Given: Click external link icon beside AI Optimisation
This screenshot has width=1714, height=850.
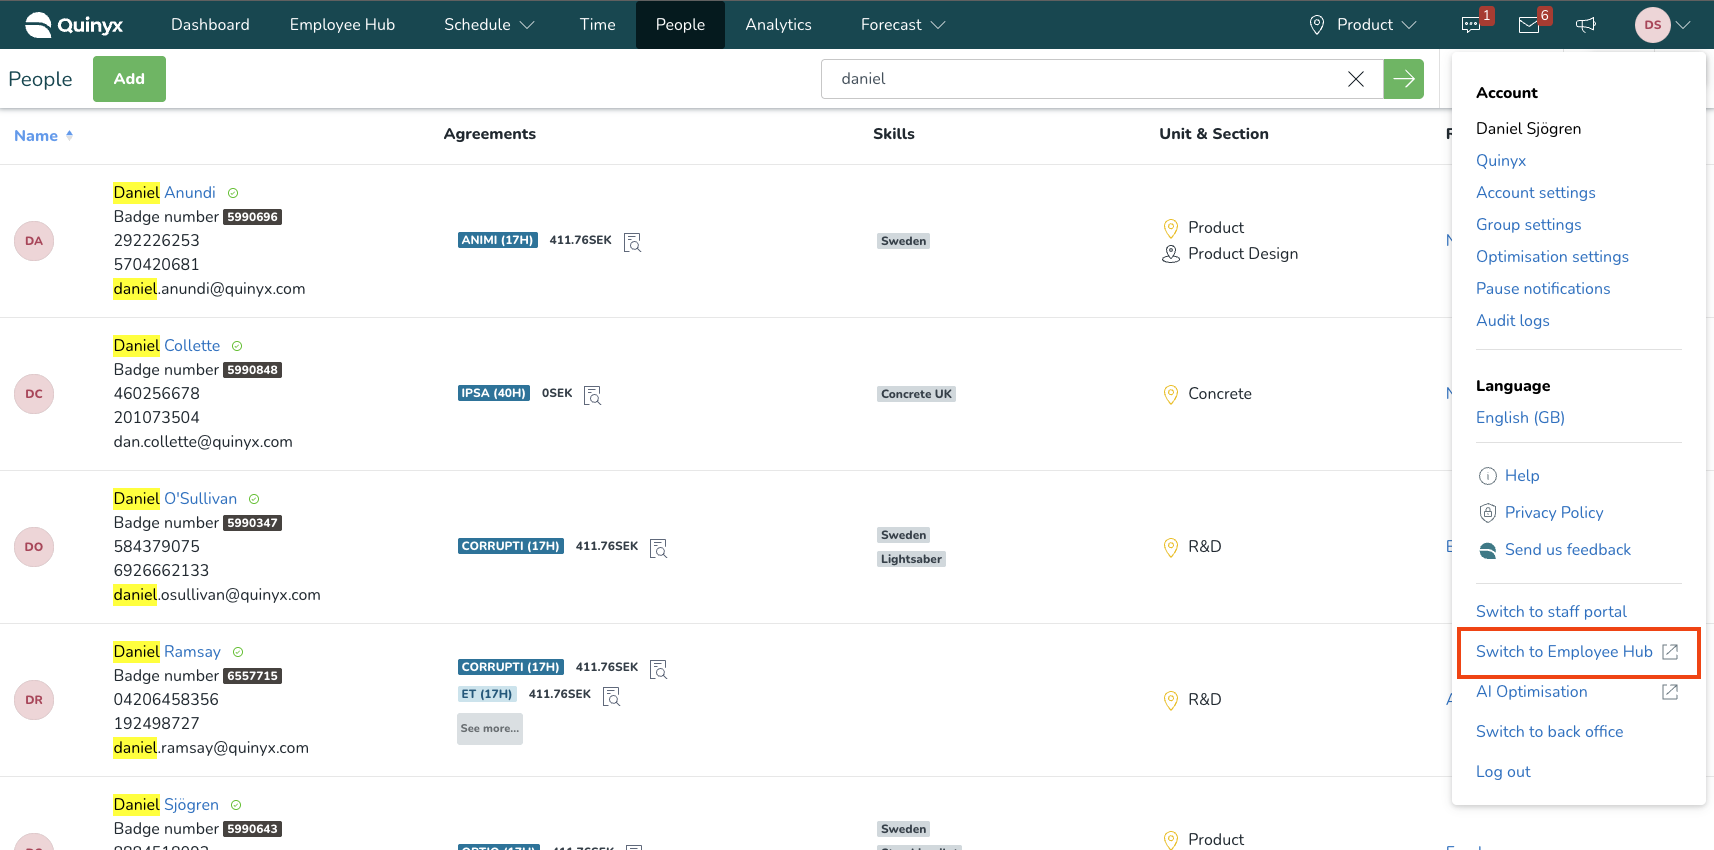Looking at the screenshot, I should (x=1670, y=692).
